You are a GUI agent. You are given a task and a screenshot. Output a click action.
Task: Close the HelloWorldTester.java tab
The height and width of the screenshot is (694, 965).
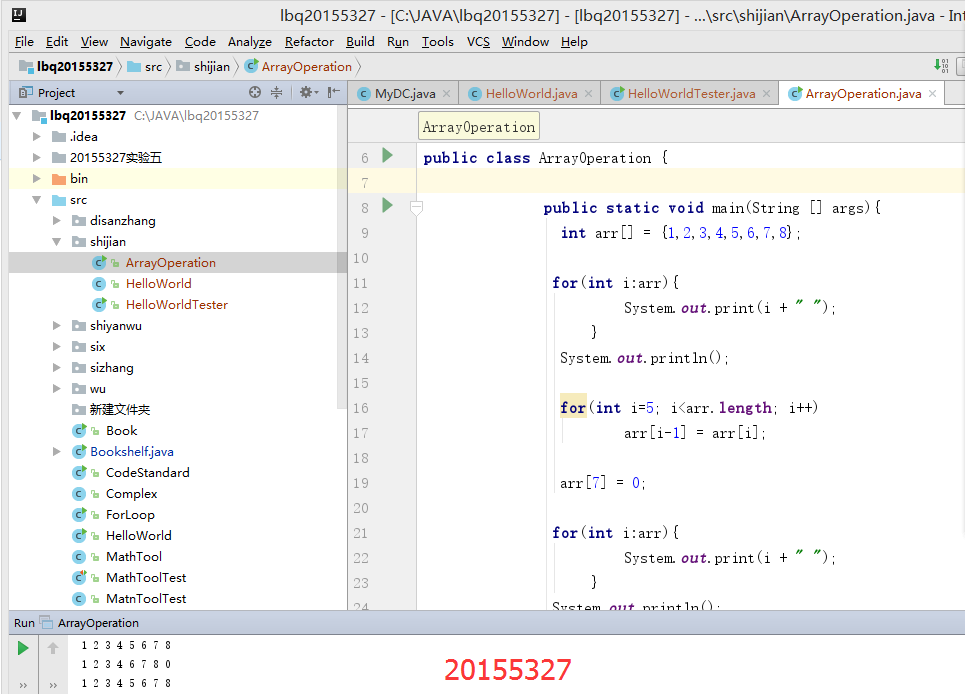[766, 94]
